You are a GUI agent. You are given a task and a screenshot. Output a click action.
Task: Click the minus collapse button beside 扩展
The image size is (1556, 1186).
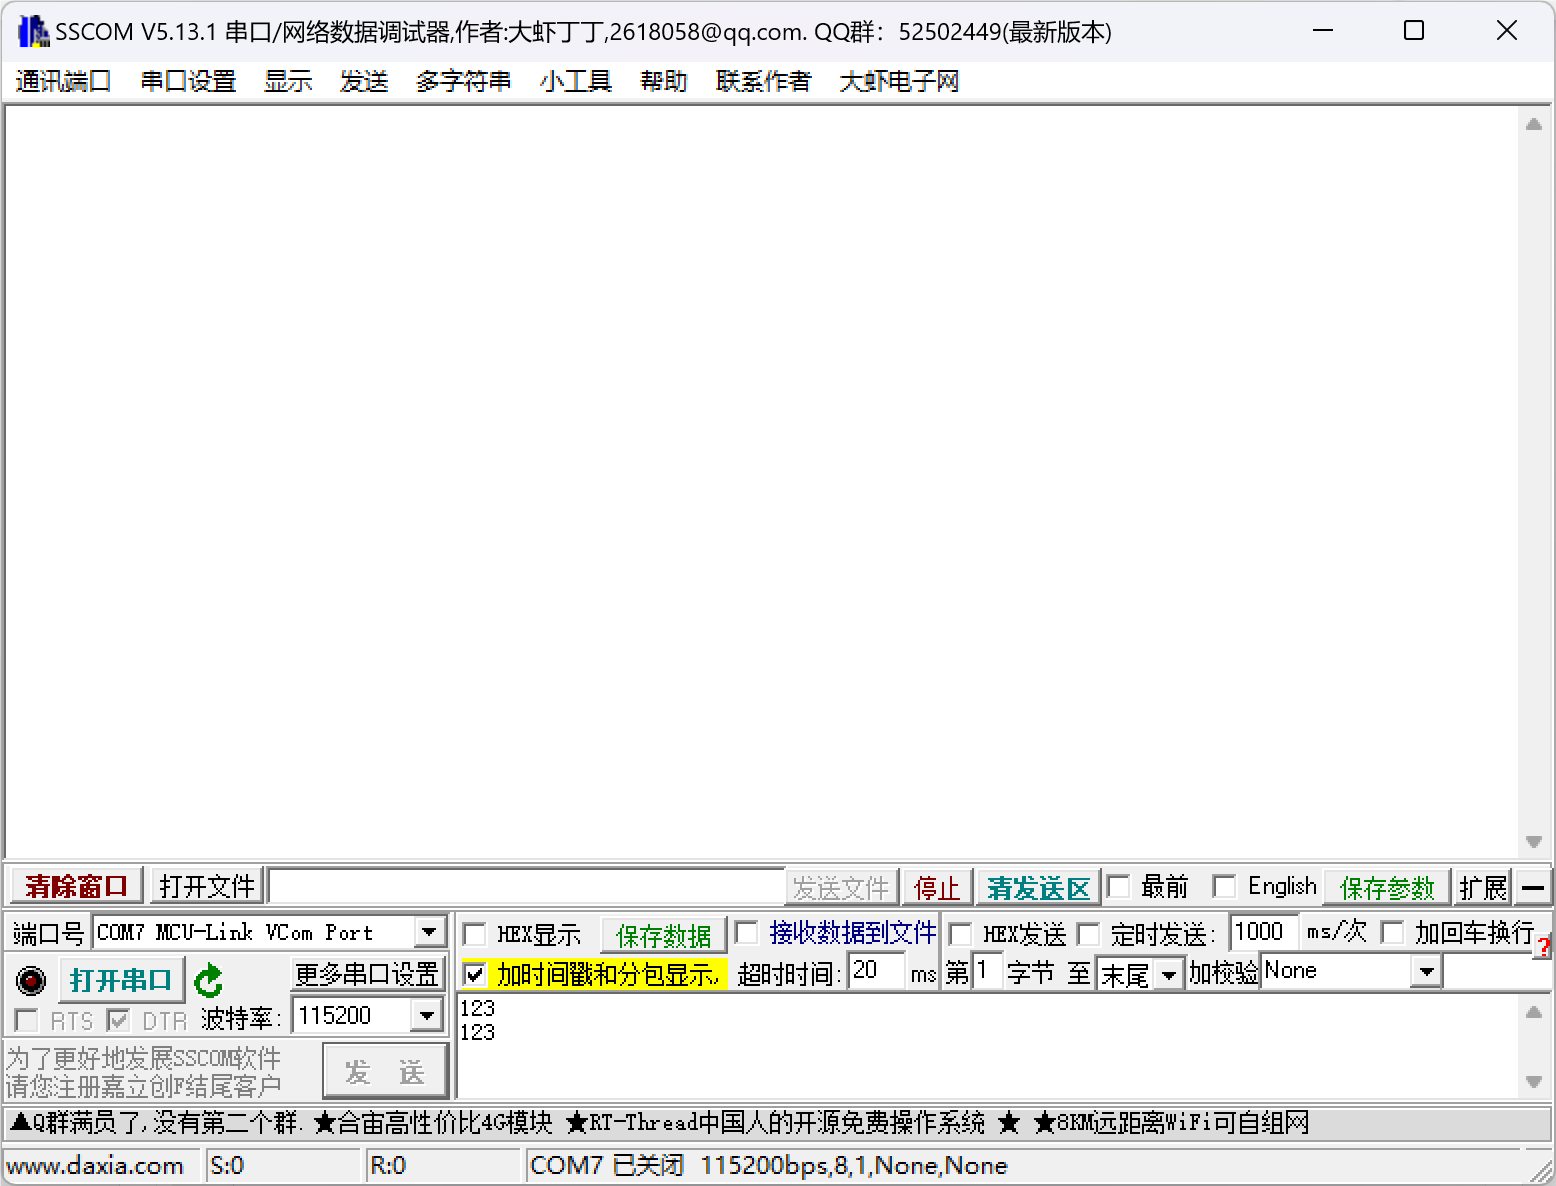pyautogui.click(x=1532, y=887)
